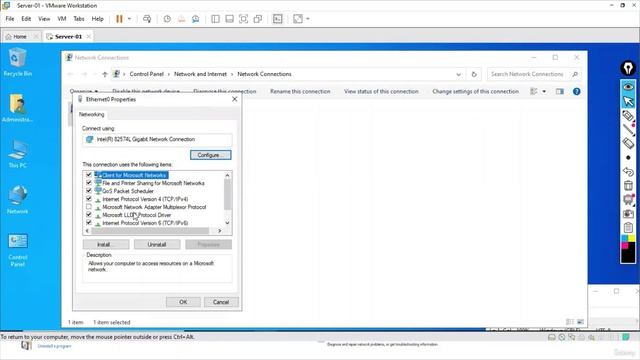Select the Network desktop icon
This screenshot has width=640, height=360.
pyautogui.click(x=18, y=200)
